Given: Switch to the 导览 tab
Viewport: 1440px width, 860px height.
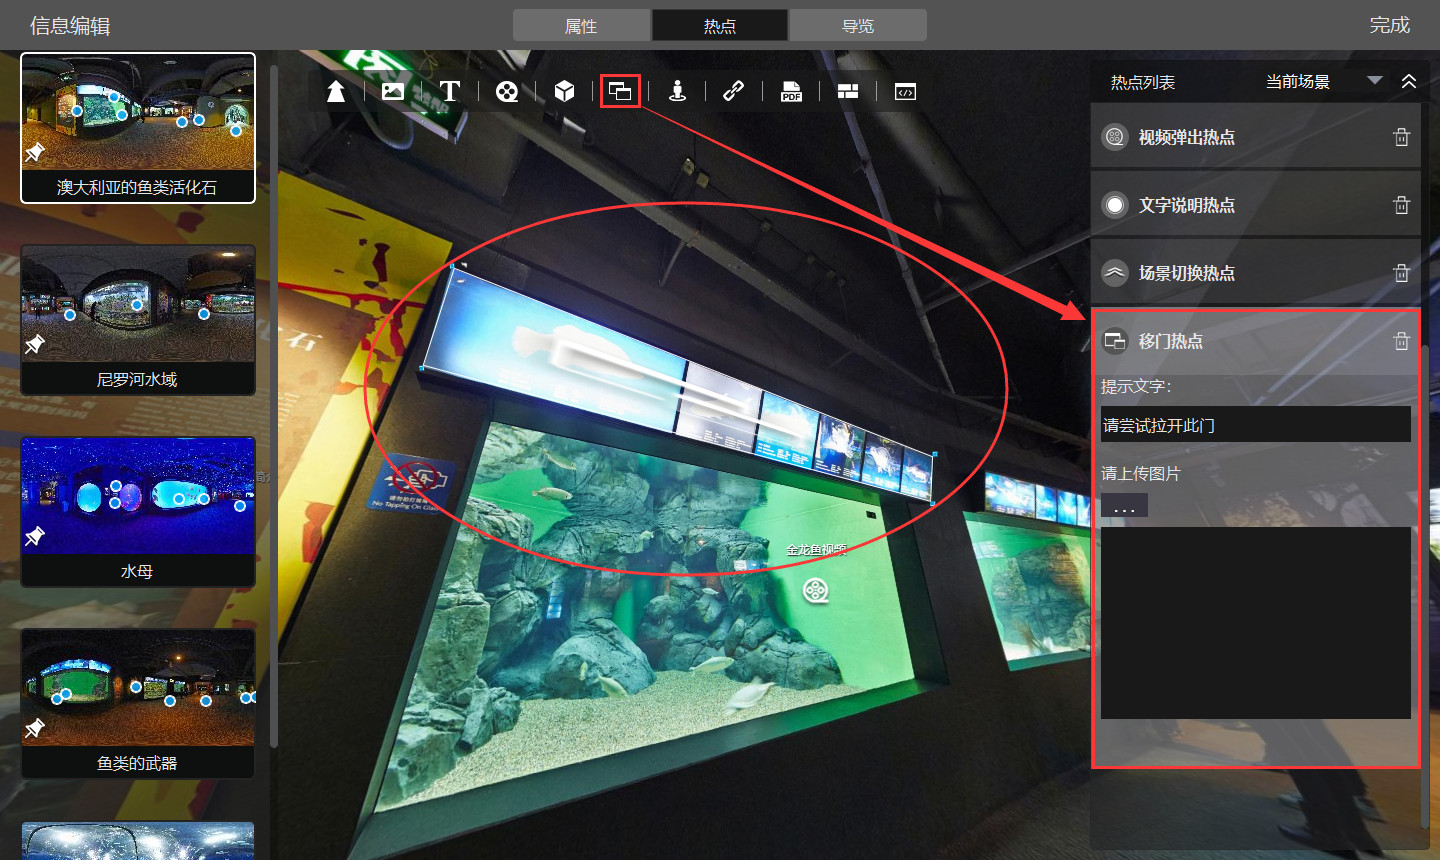Looking at the screenshot, I should (x=858, y=26).
